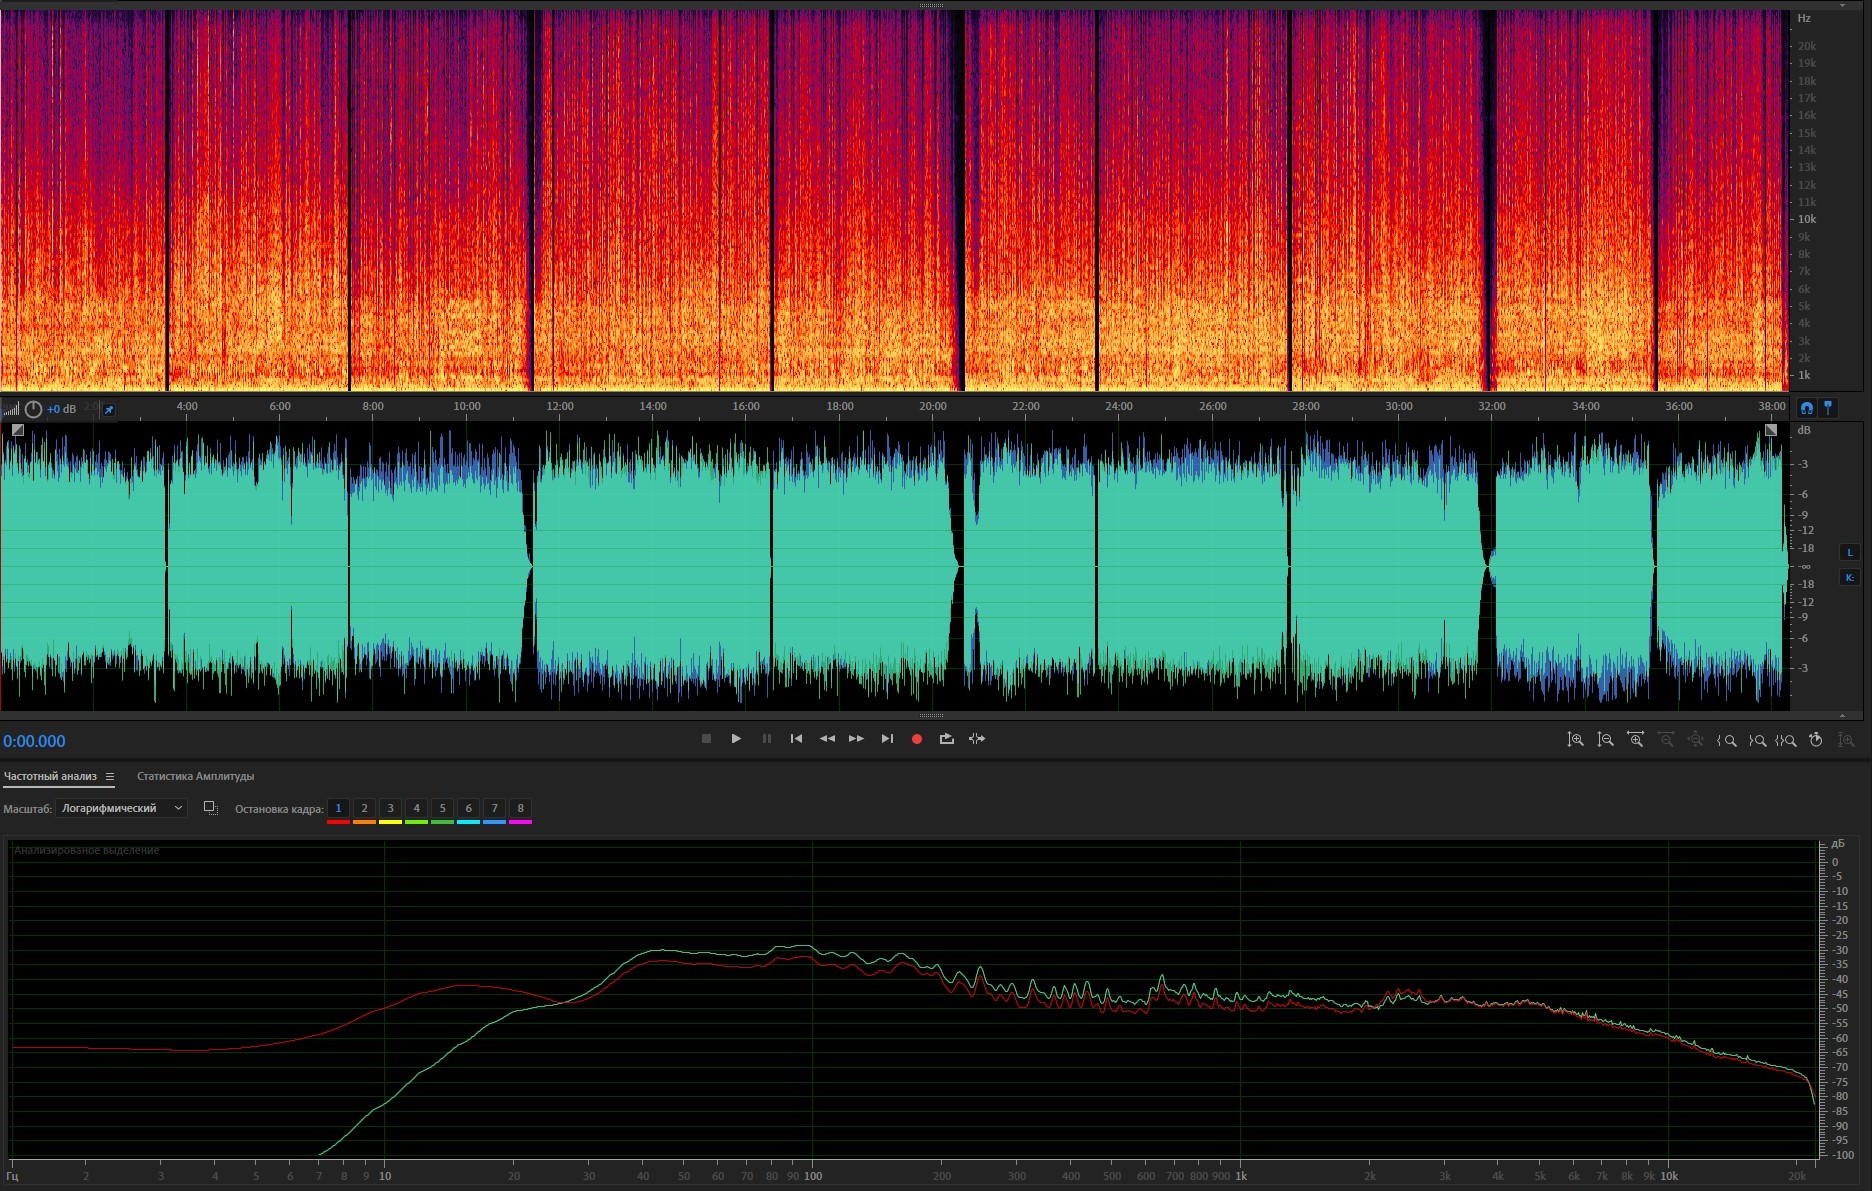Viewport: 1872px width, 1191px height.
Task: Toggle the left channel L button
Action: (1849, 552)
